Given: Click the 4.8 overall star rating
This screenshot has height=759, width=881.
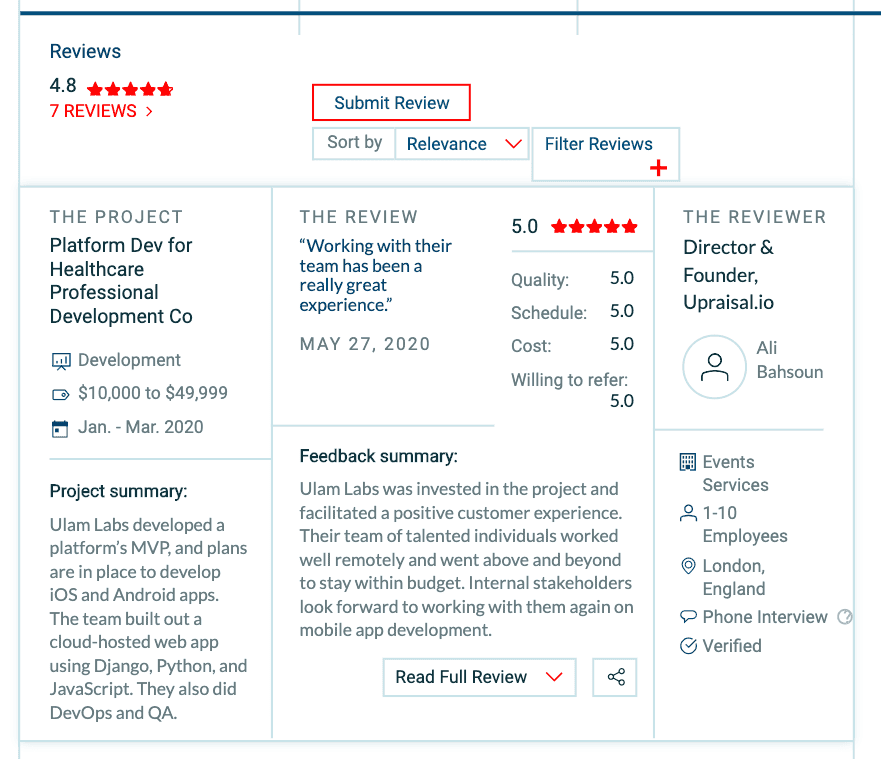Looking at the screenshot, I should 130,88.
